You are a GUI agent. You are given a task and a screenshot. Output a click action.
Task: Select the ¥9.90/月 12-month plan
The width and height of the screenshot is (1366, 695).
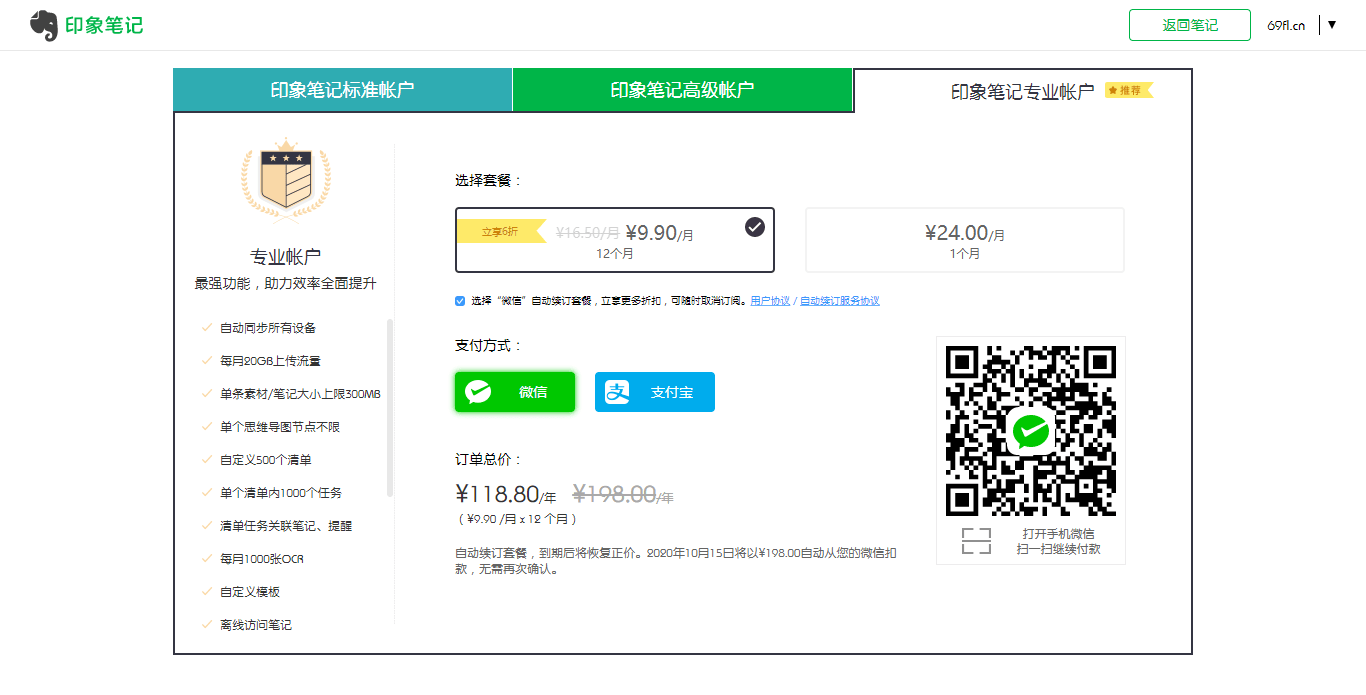(615, 240)
